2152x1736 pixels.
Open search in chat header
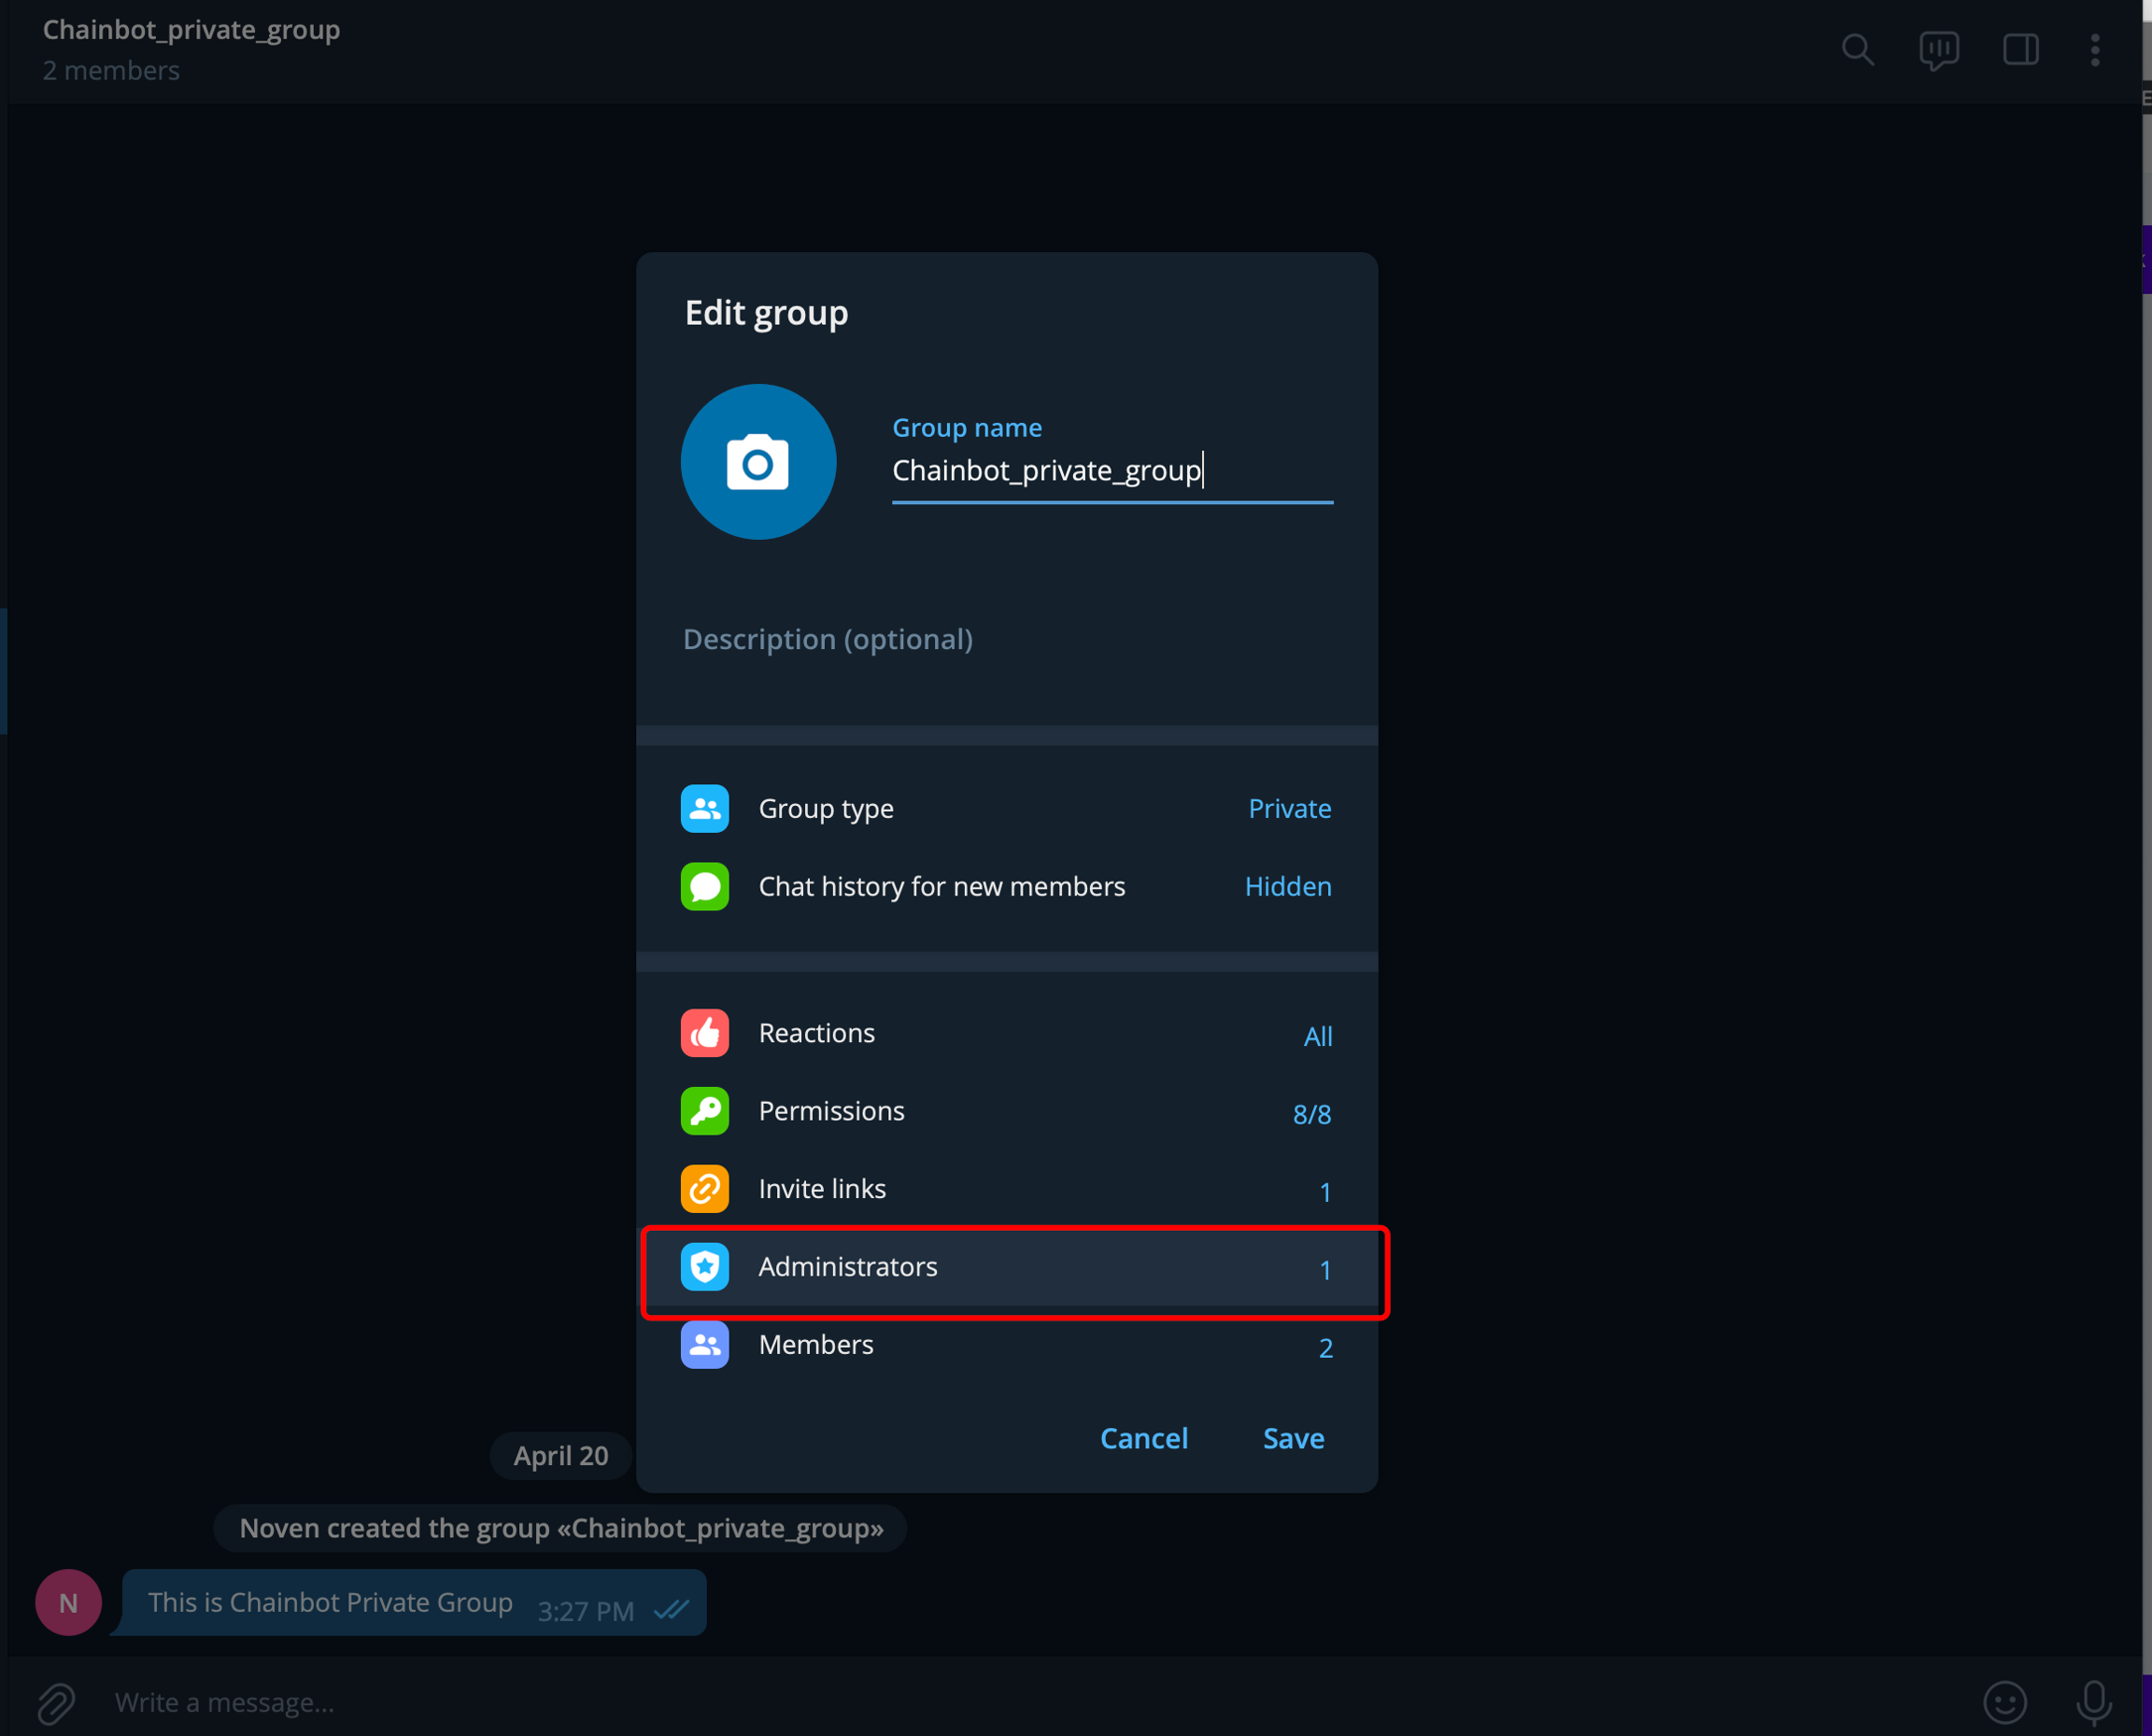tap(1857, 49)
